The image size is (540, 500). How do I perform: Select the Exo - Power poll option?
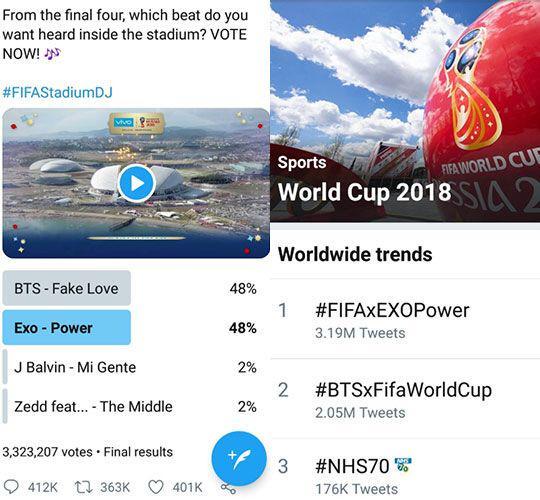(129, 327)
